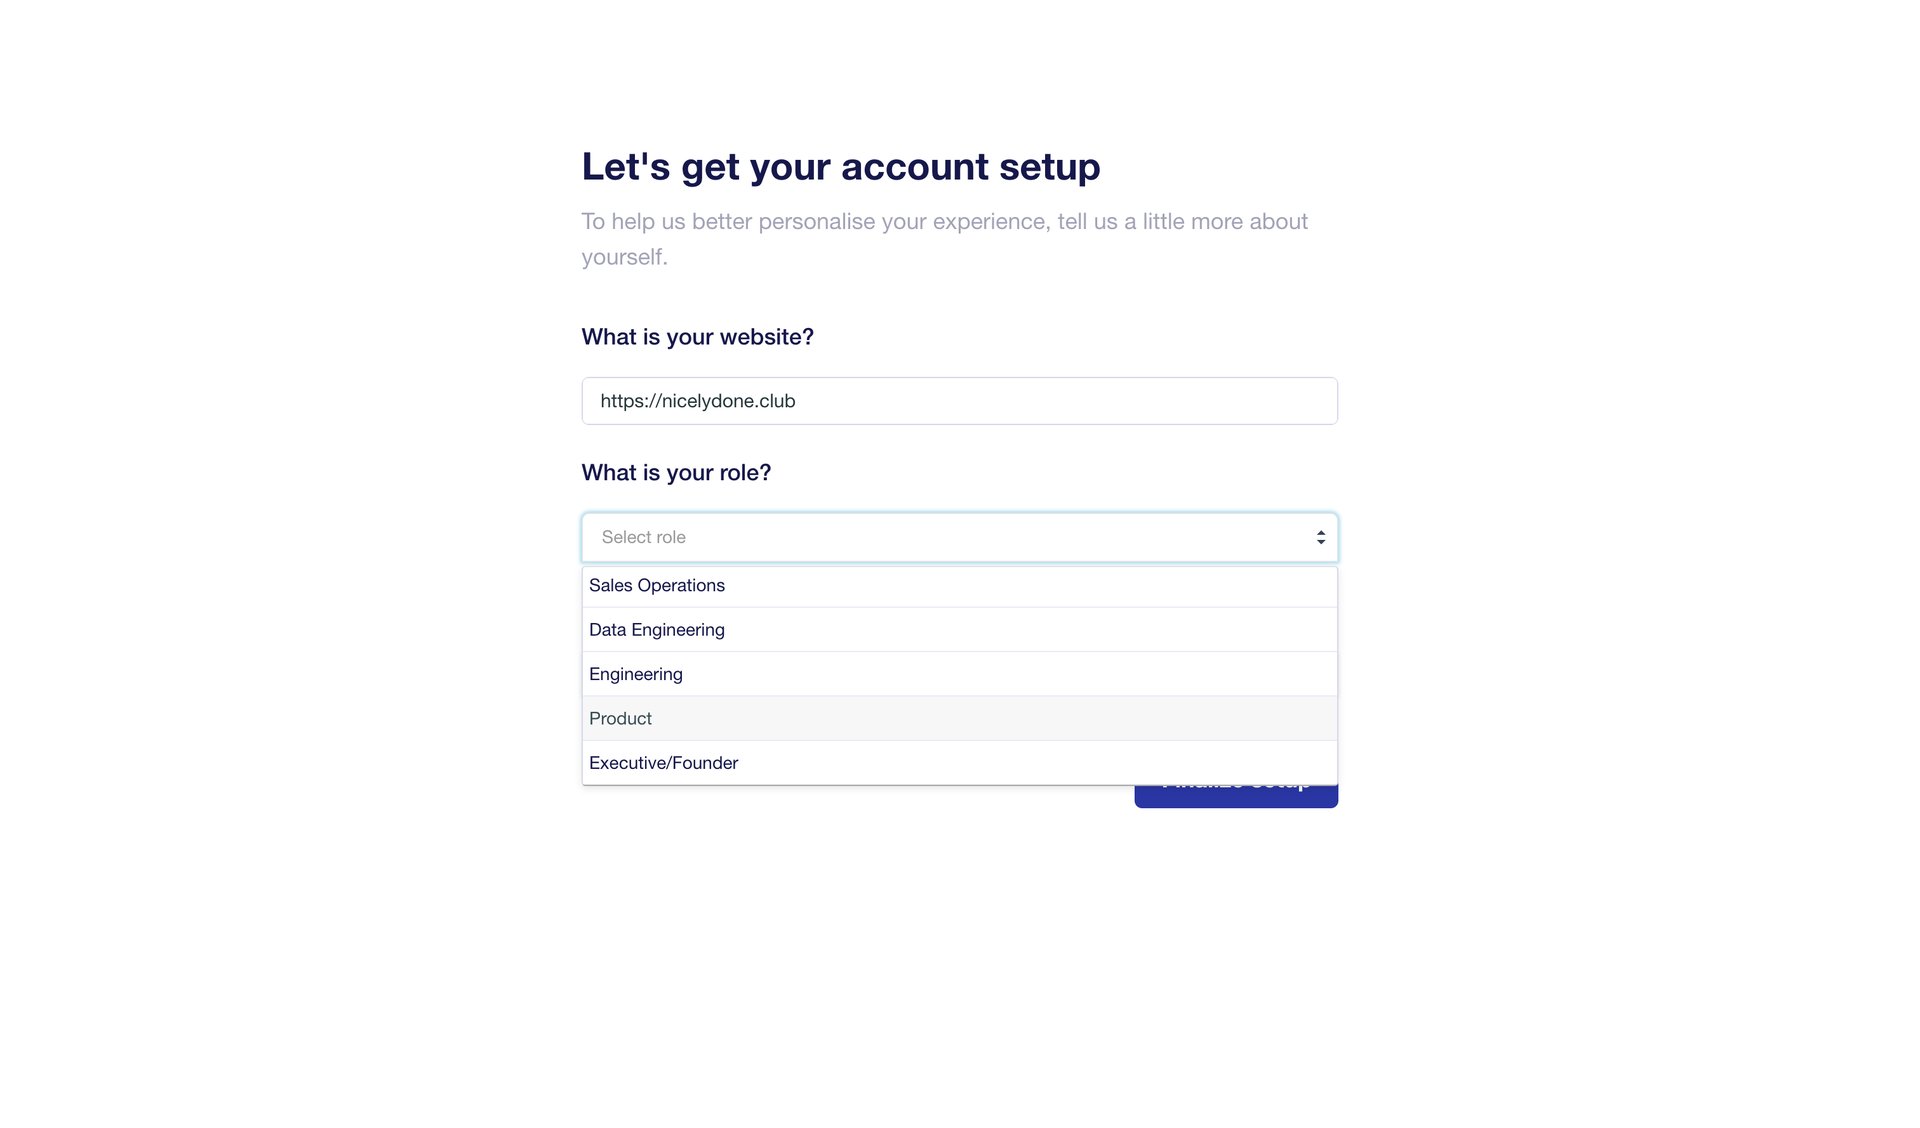The width and height of the screenshot is (1920, 1128).
Task: Click the empty right side of the Product row
Action: pyautogui.click(x=1150, y=719)
